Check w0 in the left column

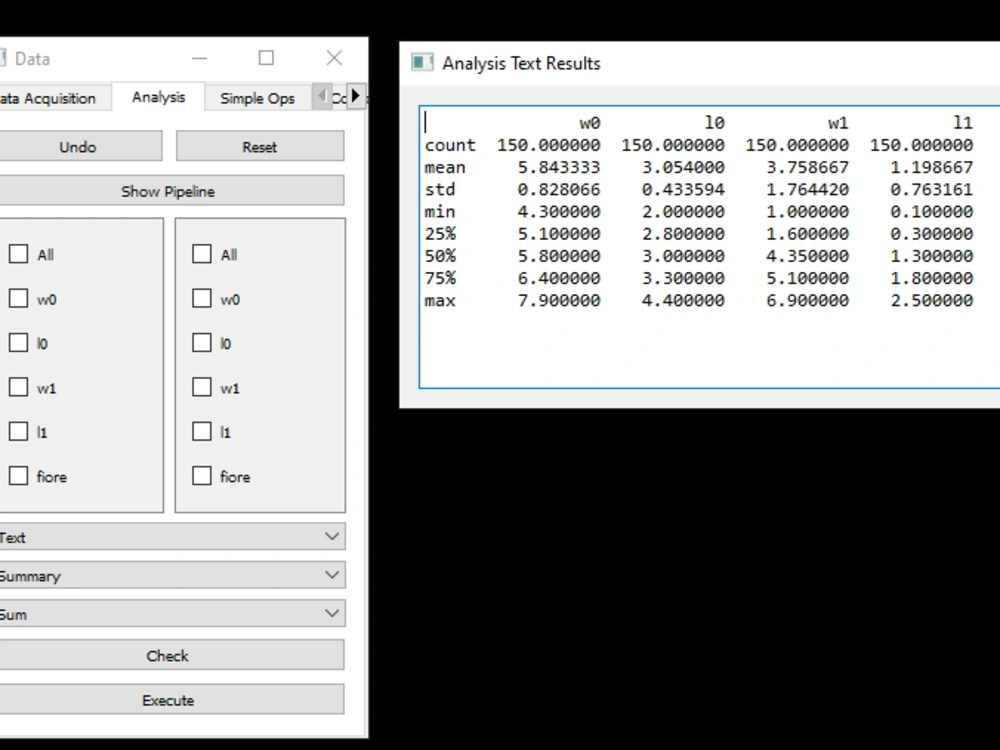click(x=18, y=298)
